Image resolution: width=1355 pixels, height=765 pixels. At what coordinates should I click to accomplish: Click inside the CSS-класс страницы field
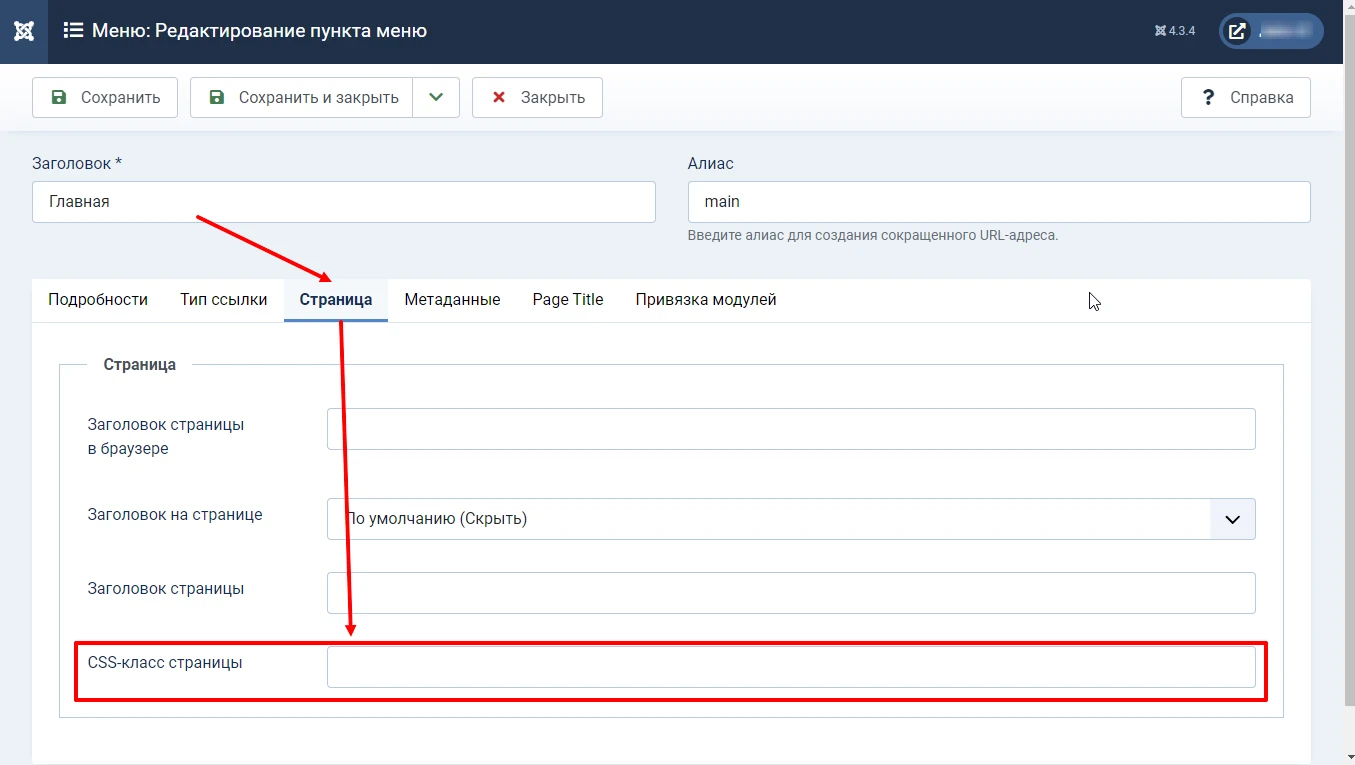pos(790,666)
